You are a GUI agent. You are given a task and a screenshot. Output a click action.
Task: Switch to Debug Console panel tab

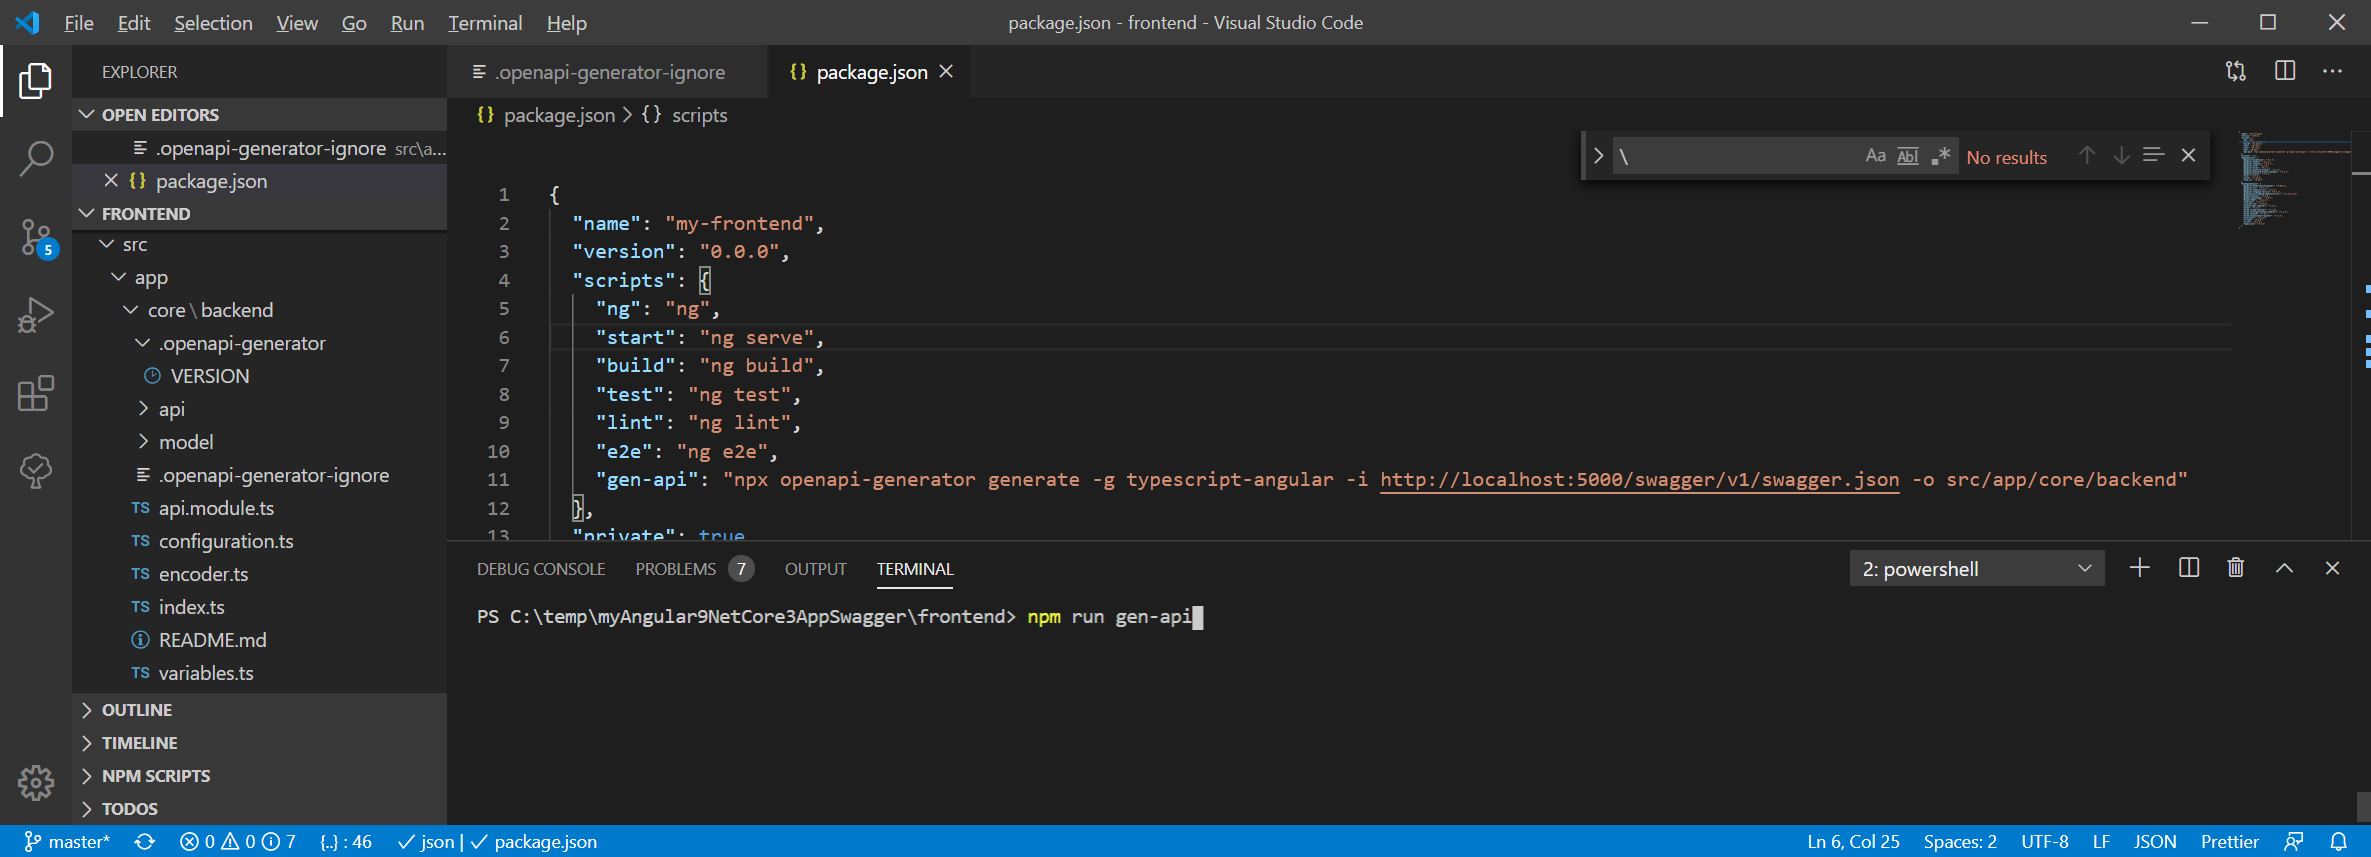click(541, 569)
